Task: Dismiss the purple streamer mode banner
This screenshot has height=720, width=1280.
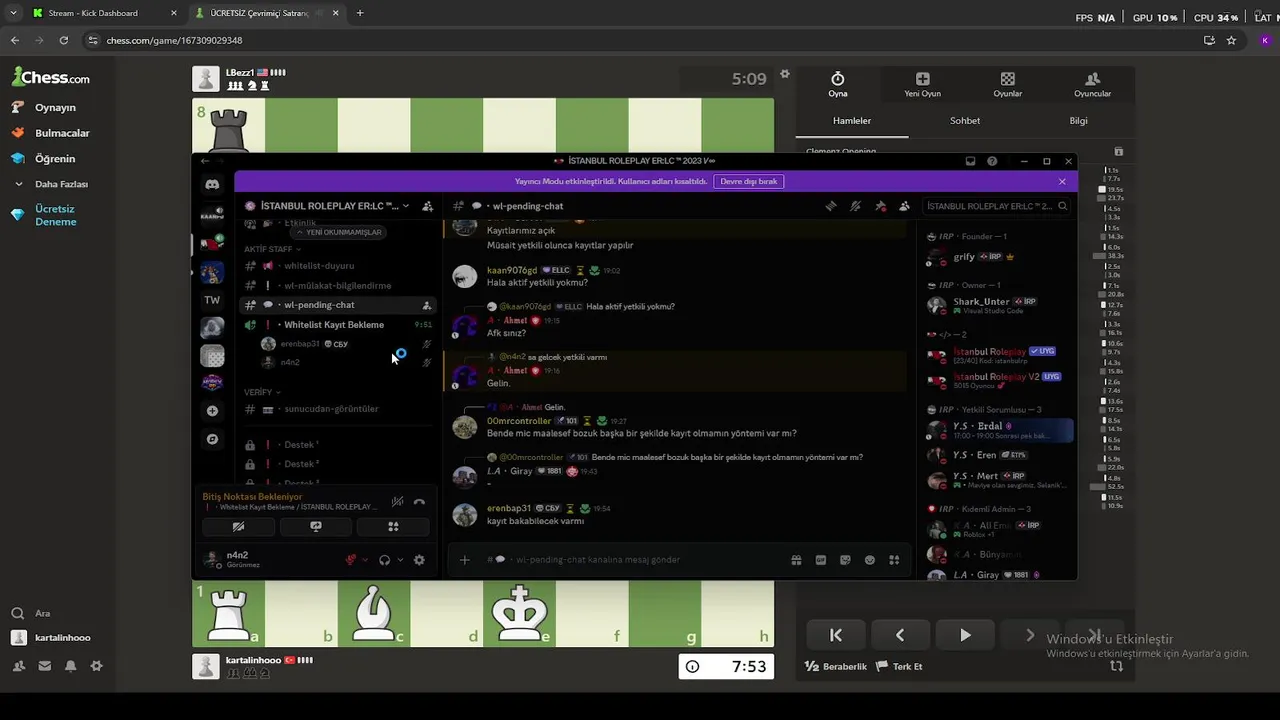Action: tap(1062, 181)
